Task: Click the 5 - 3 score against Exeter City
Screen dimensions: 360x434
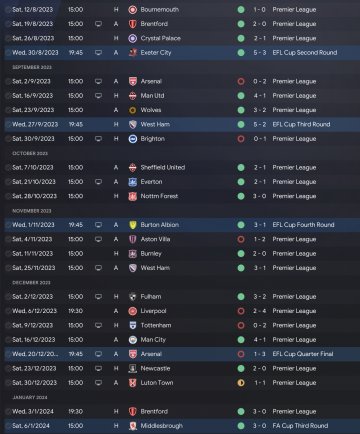Action: [x=260, y=53]
